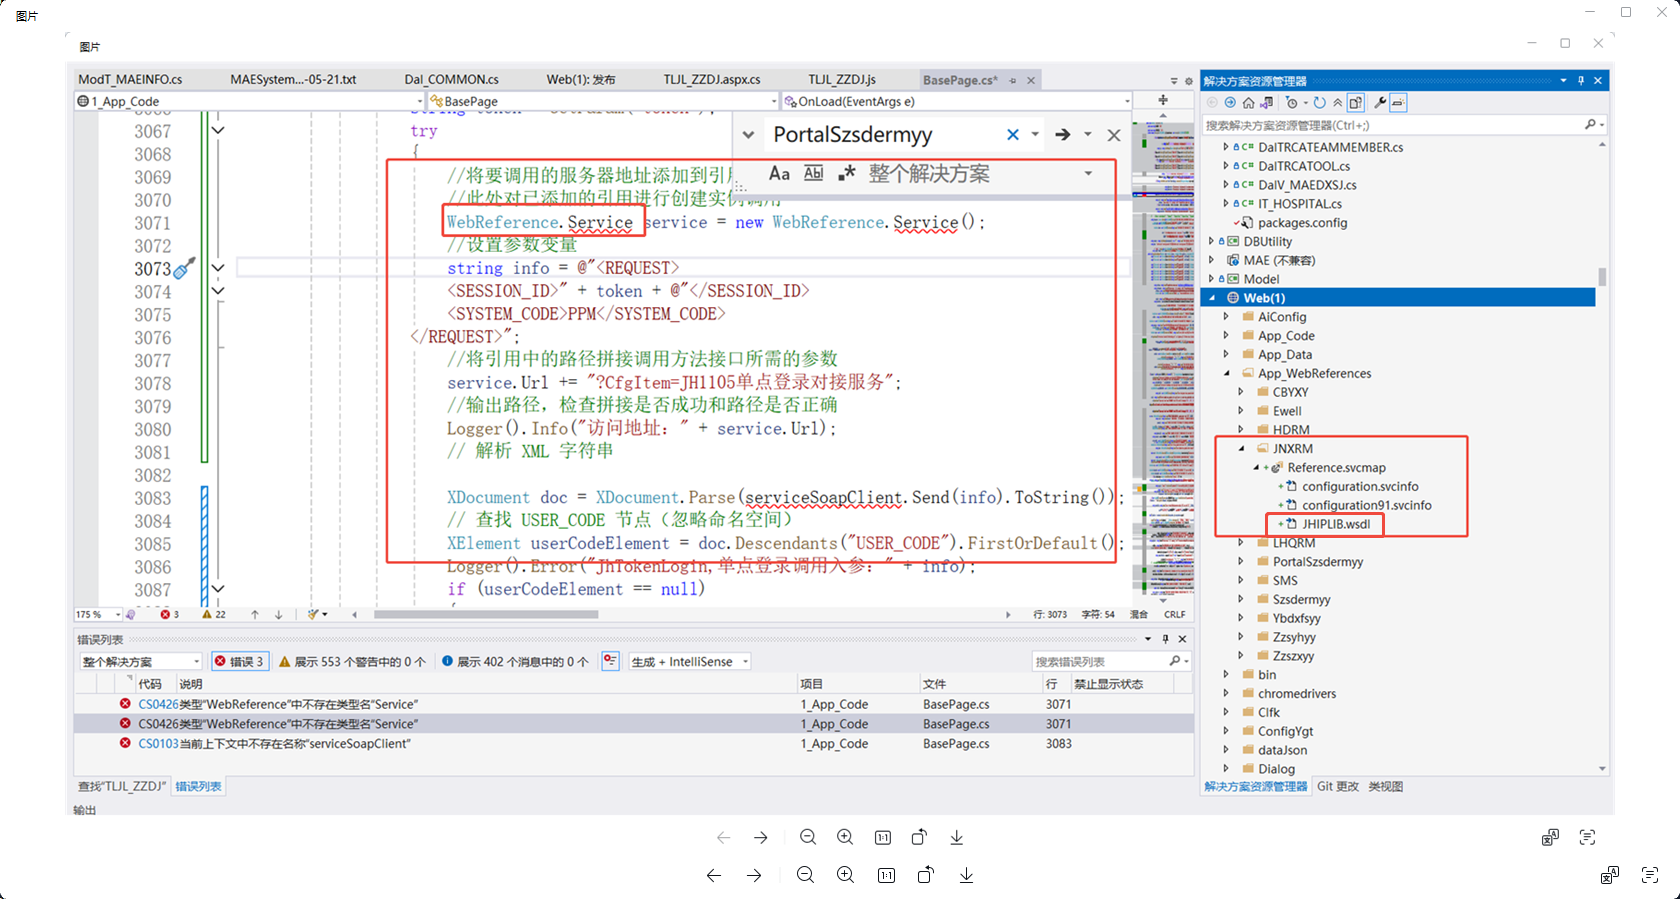Open 整个解决方案 scope dropdown in find box
1680x899 pixels.
point(1088,173)
